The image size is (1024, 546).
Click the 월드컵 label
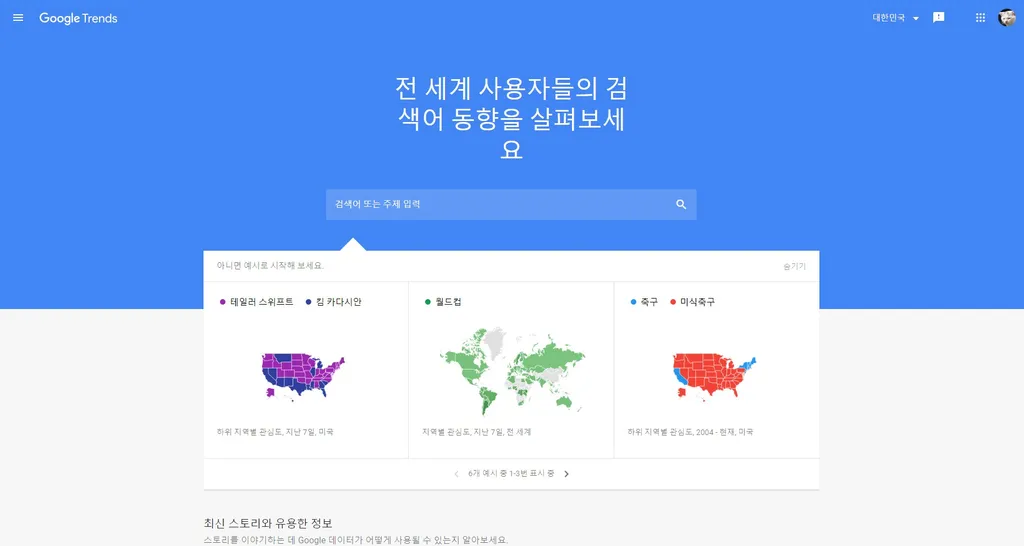click(448, 302)
